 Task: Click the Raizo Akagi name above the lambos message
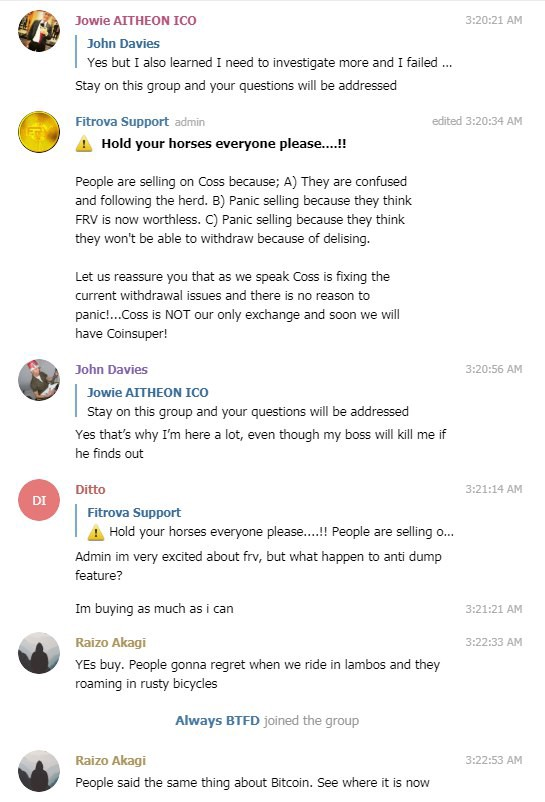(110, 642)
